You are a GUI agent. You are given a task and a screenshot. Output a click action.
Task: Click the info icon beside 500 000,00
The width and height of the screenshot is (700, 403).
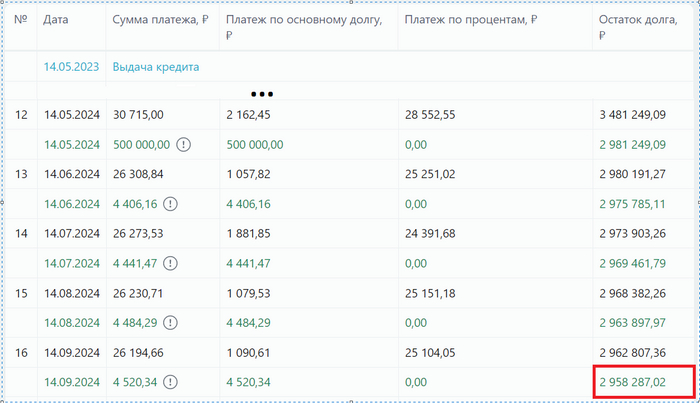pyautogui.click(x=184, y=144)
